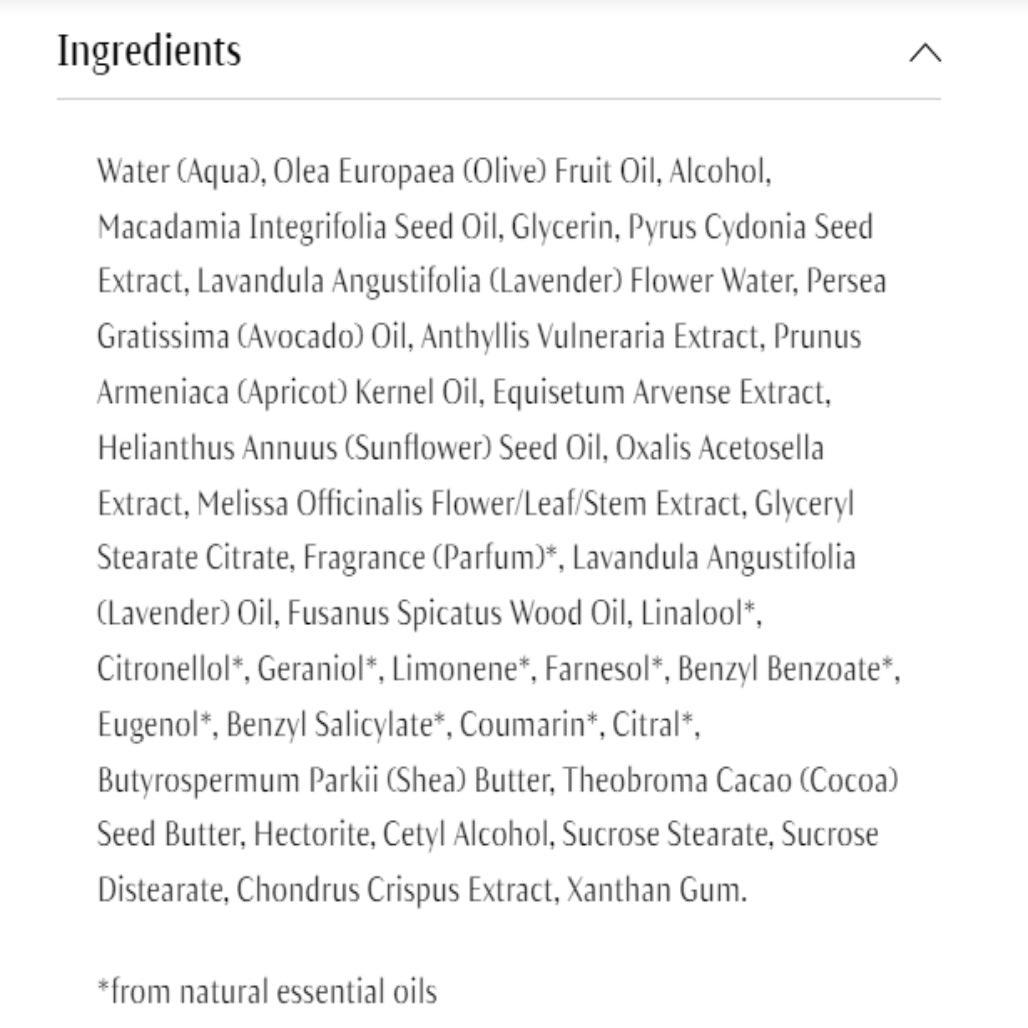Click the "*from natural essential oils" footnote
The image size is (1028, 1028).
267,991
